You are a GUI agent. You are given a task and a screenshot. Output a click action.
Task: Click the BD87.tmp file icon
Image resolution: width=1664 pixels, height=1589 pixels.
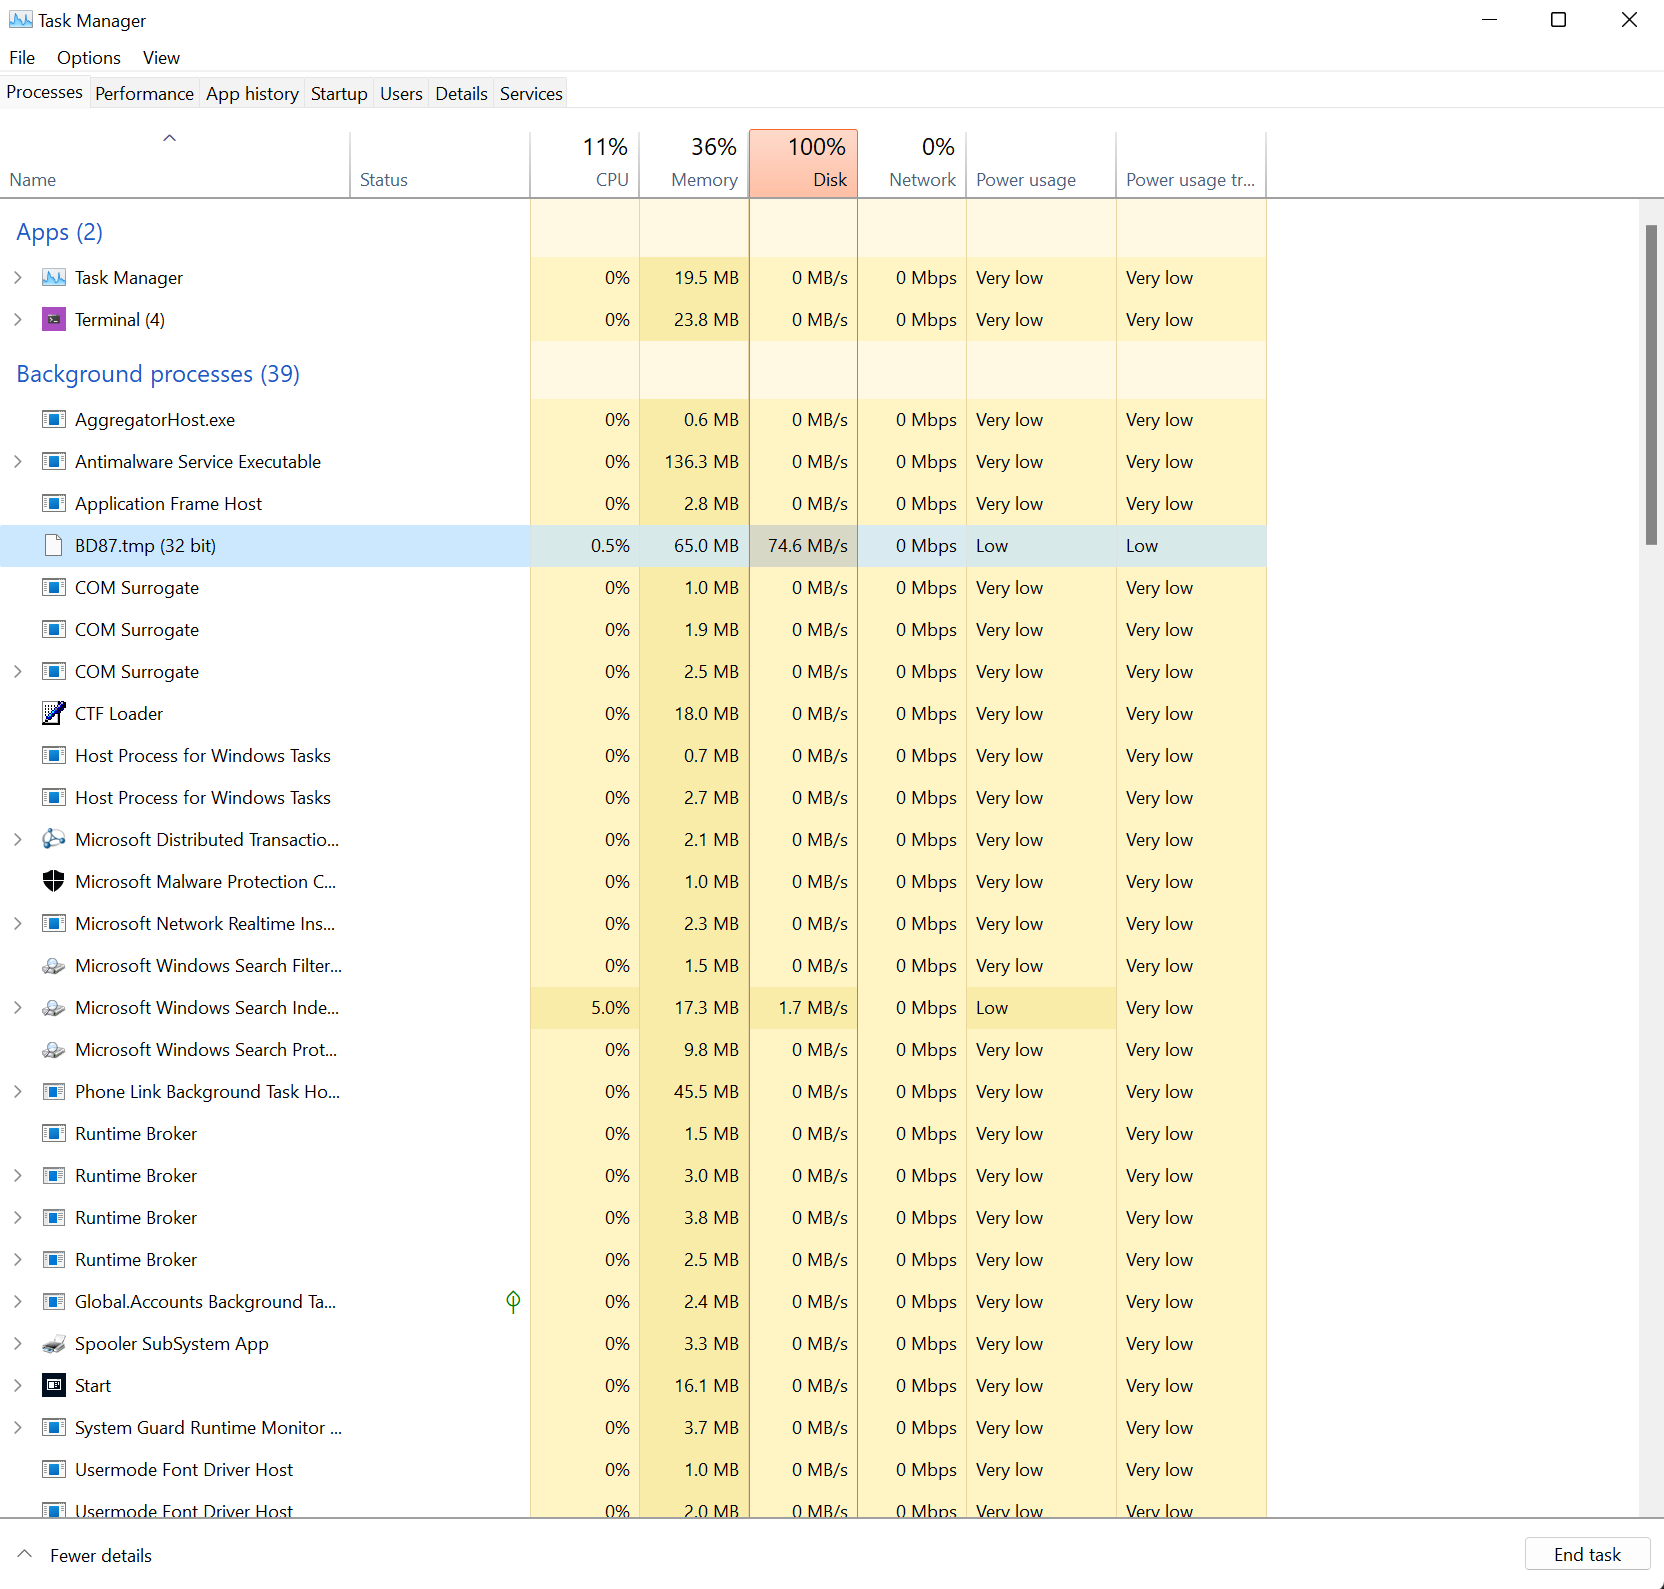pyautogui.click(x=54, y=546)
